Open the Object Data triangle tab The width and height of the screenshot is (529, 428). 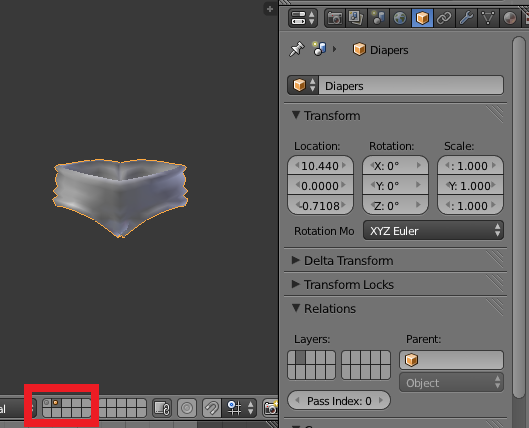click(x=488, y=18)
